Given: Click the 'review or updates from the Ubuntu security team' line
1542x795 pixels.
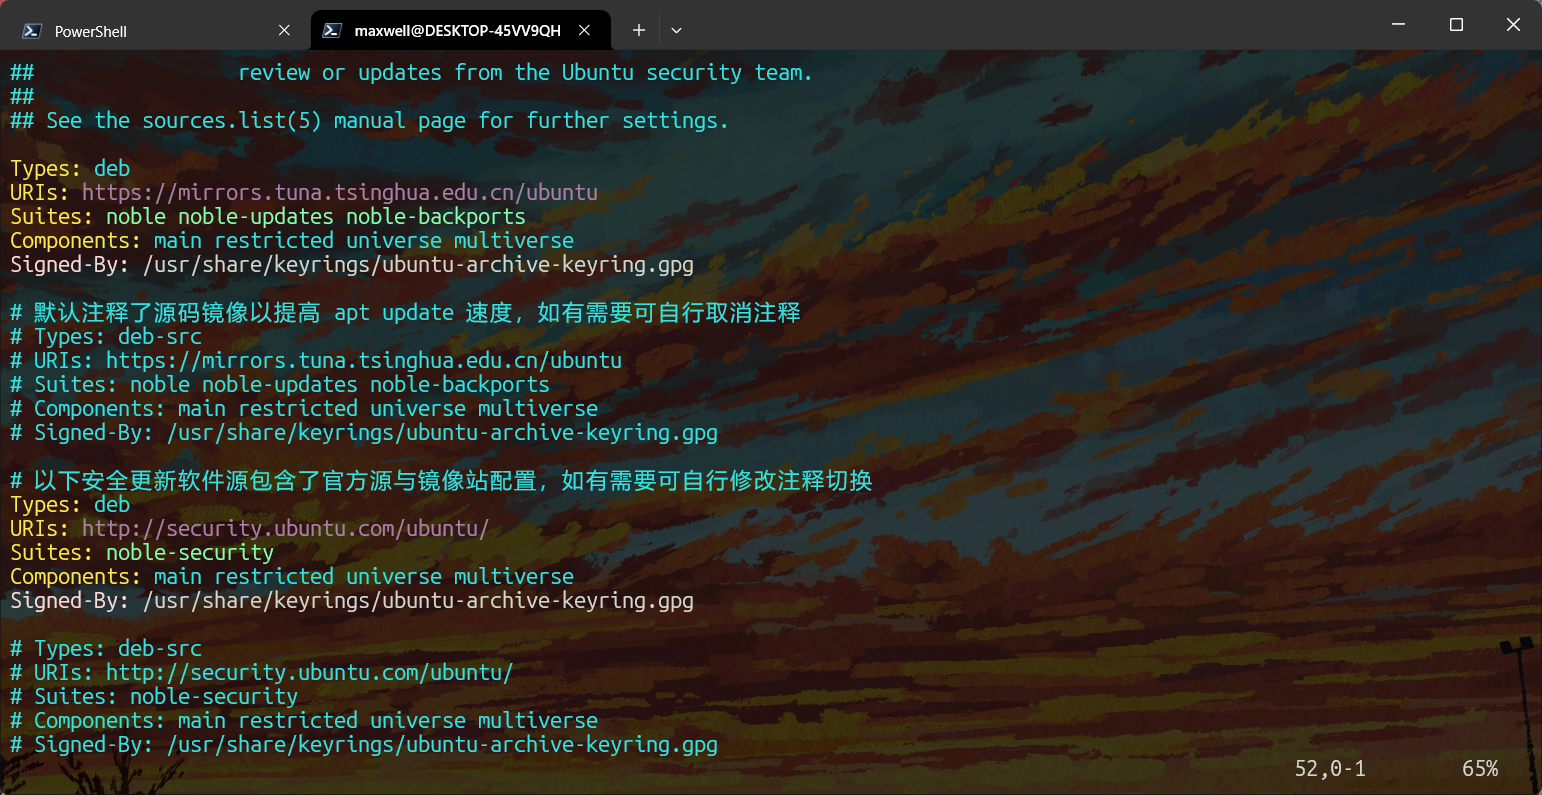Looking at the screenshot, I should 526,72.
